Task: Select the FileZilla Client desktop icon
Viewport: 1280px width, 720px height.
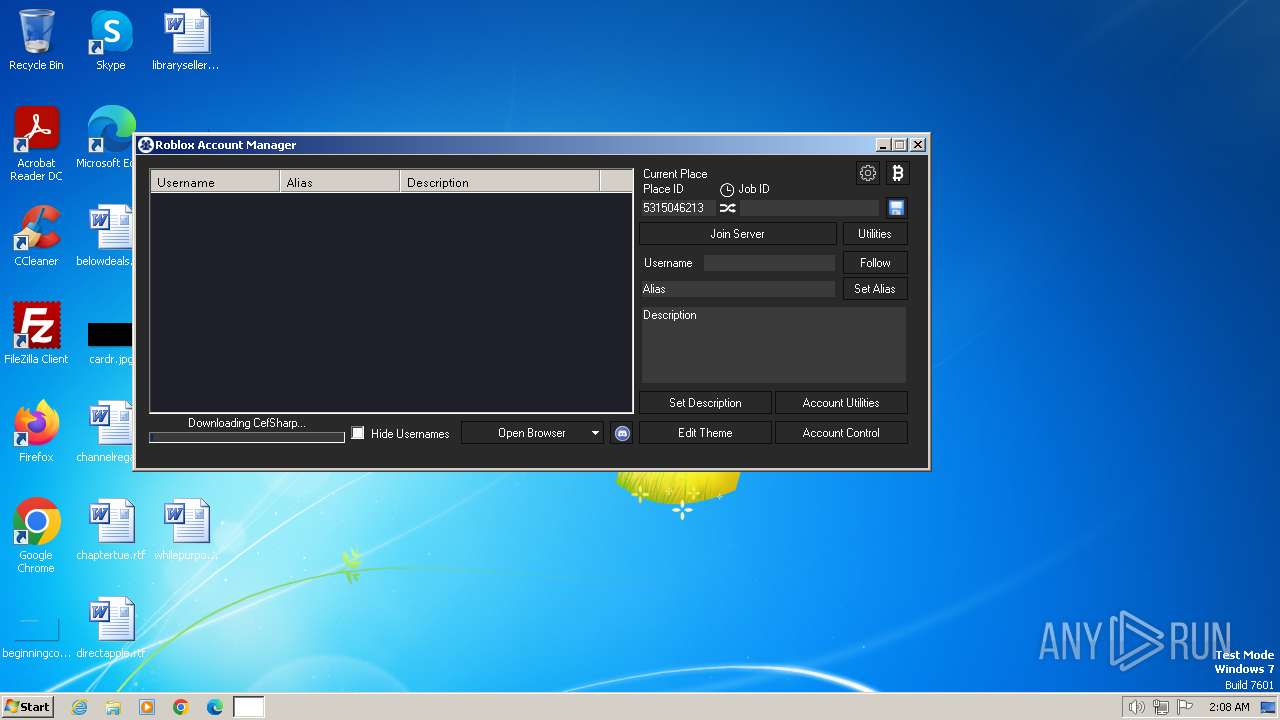Action: click(x=36, y=334)
